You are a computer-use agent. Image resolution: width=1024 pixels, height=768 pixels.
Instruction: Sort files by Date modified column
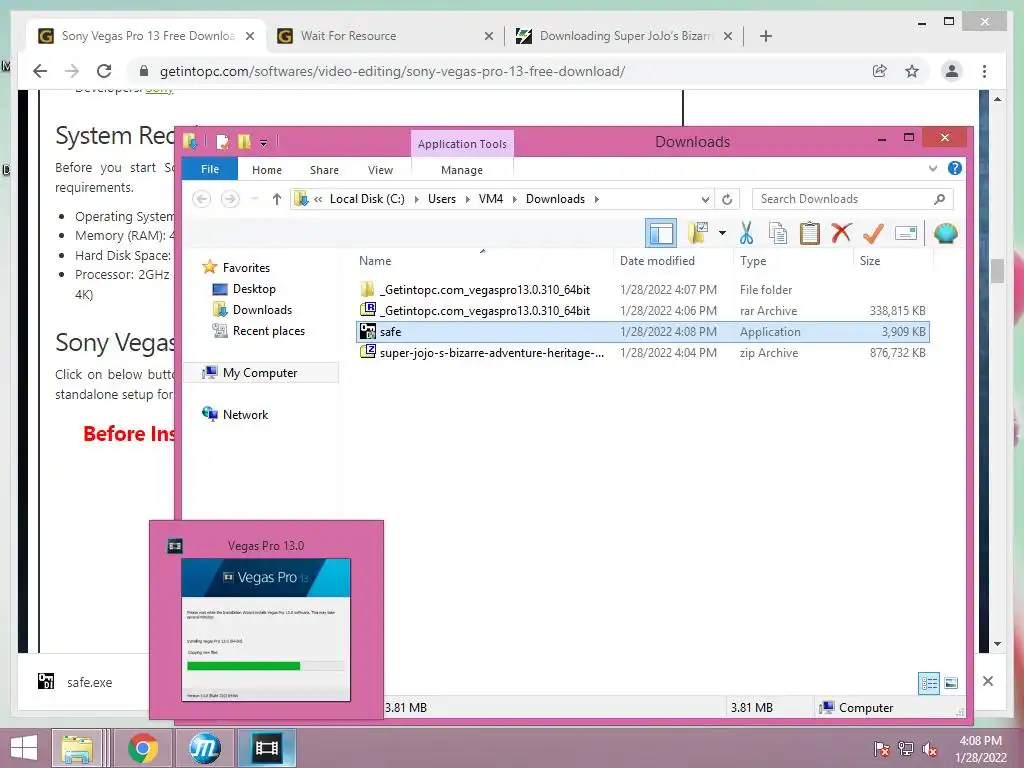(x=657, y=261)
